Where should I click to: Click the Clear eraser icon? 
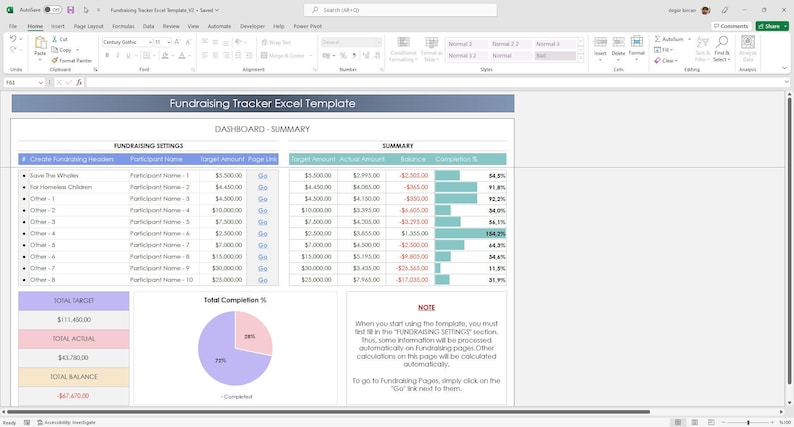pos(657,60)
